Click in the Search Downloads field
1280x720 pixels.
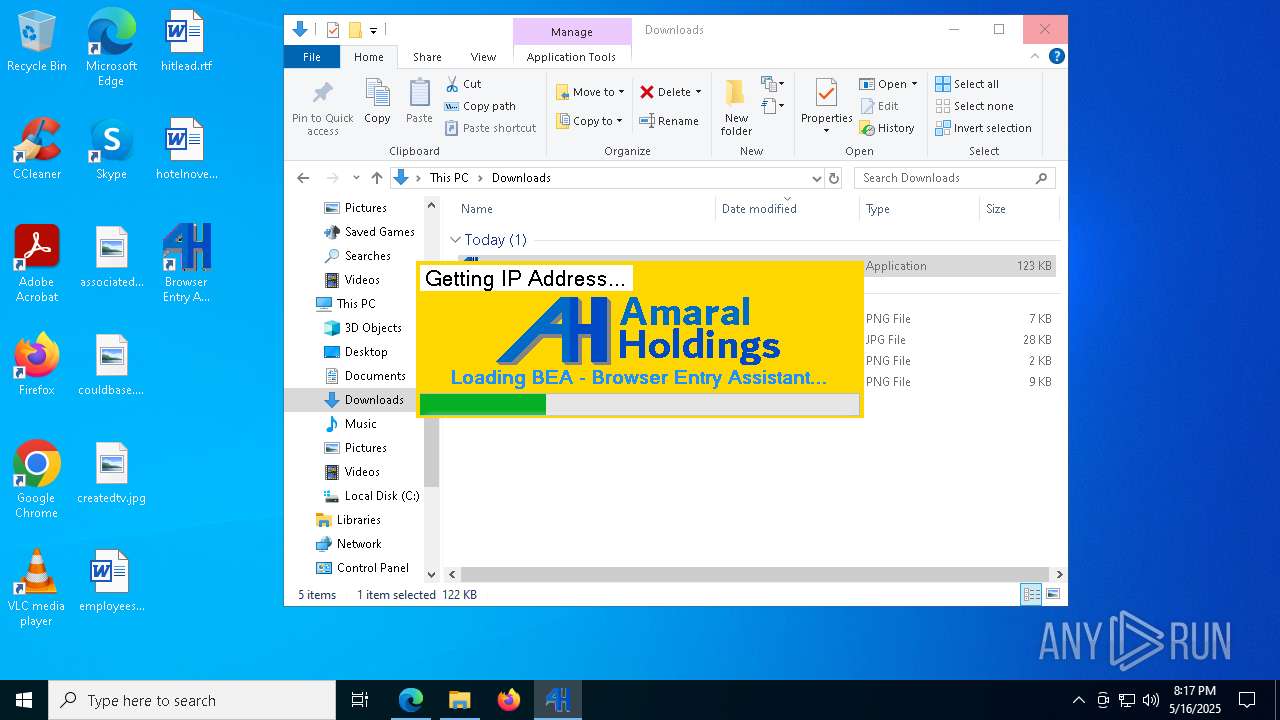pyautogui.click(x=955, y=178)
